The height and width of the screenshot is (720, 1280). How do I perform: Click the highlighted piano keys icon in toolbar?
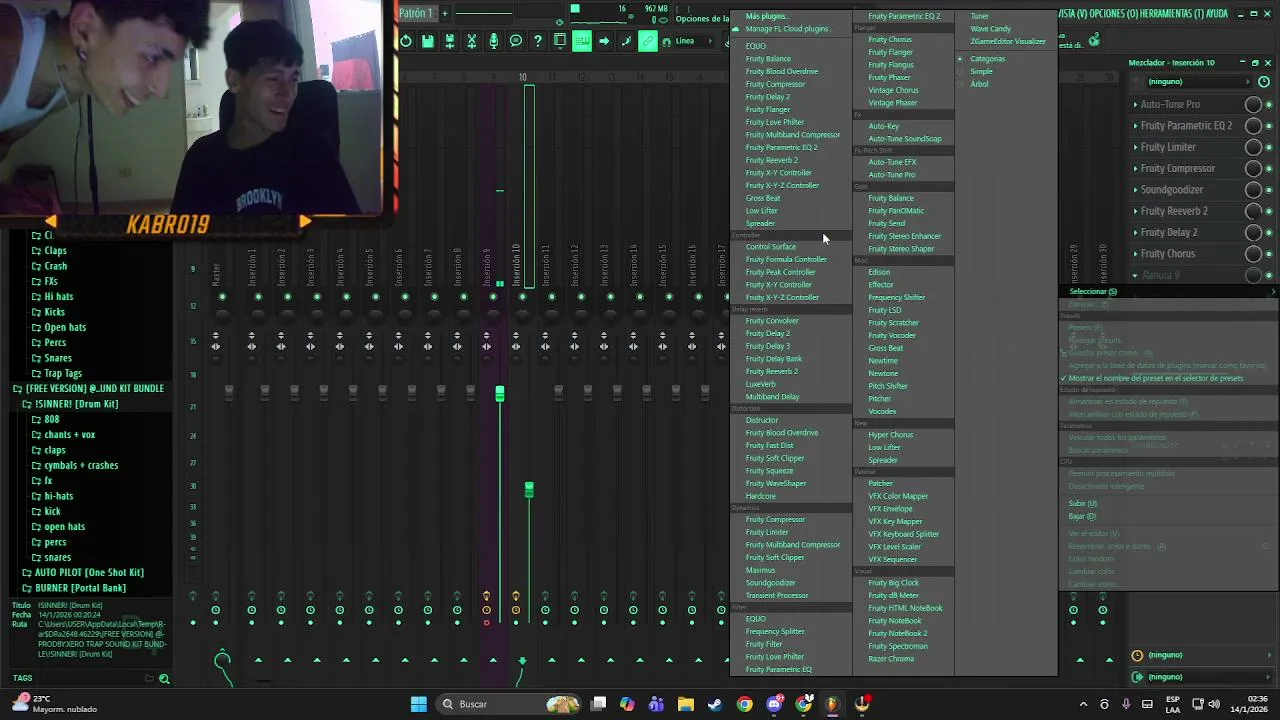pyautogui.click(x=582, y=41)
